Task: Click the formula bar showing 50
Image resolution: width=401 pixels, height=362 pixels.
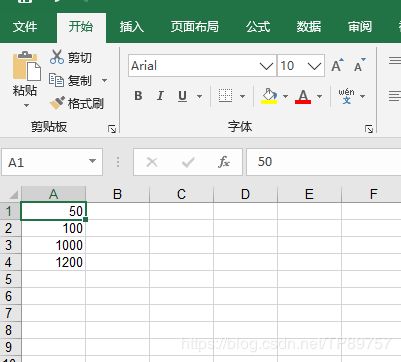Action: tap(323, 162)
